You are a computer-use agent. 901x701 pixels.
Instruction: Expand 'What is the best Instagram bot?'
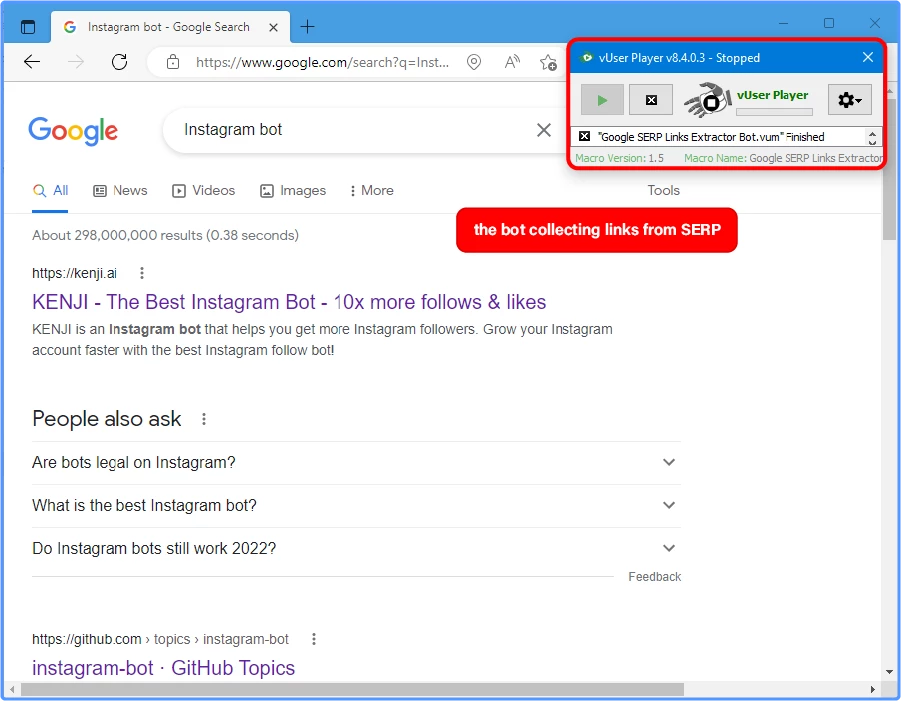click(356, 506)
